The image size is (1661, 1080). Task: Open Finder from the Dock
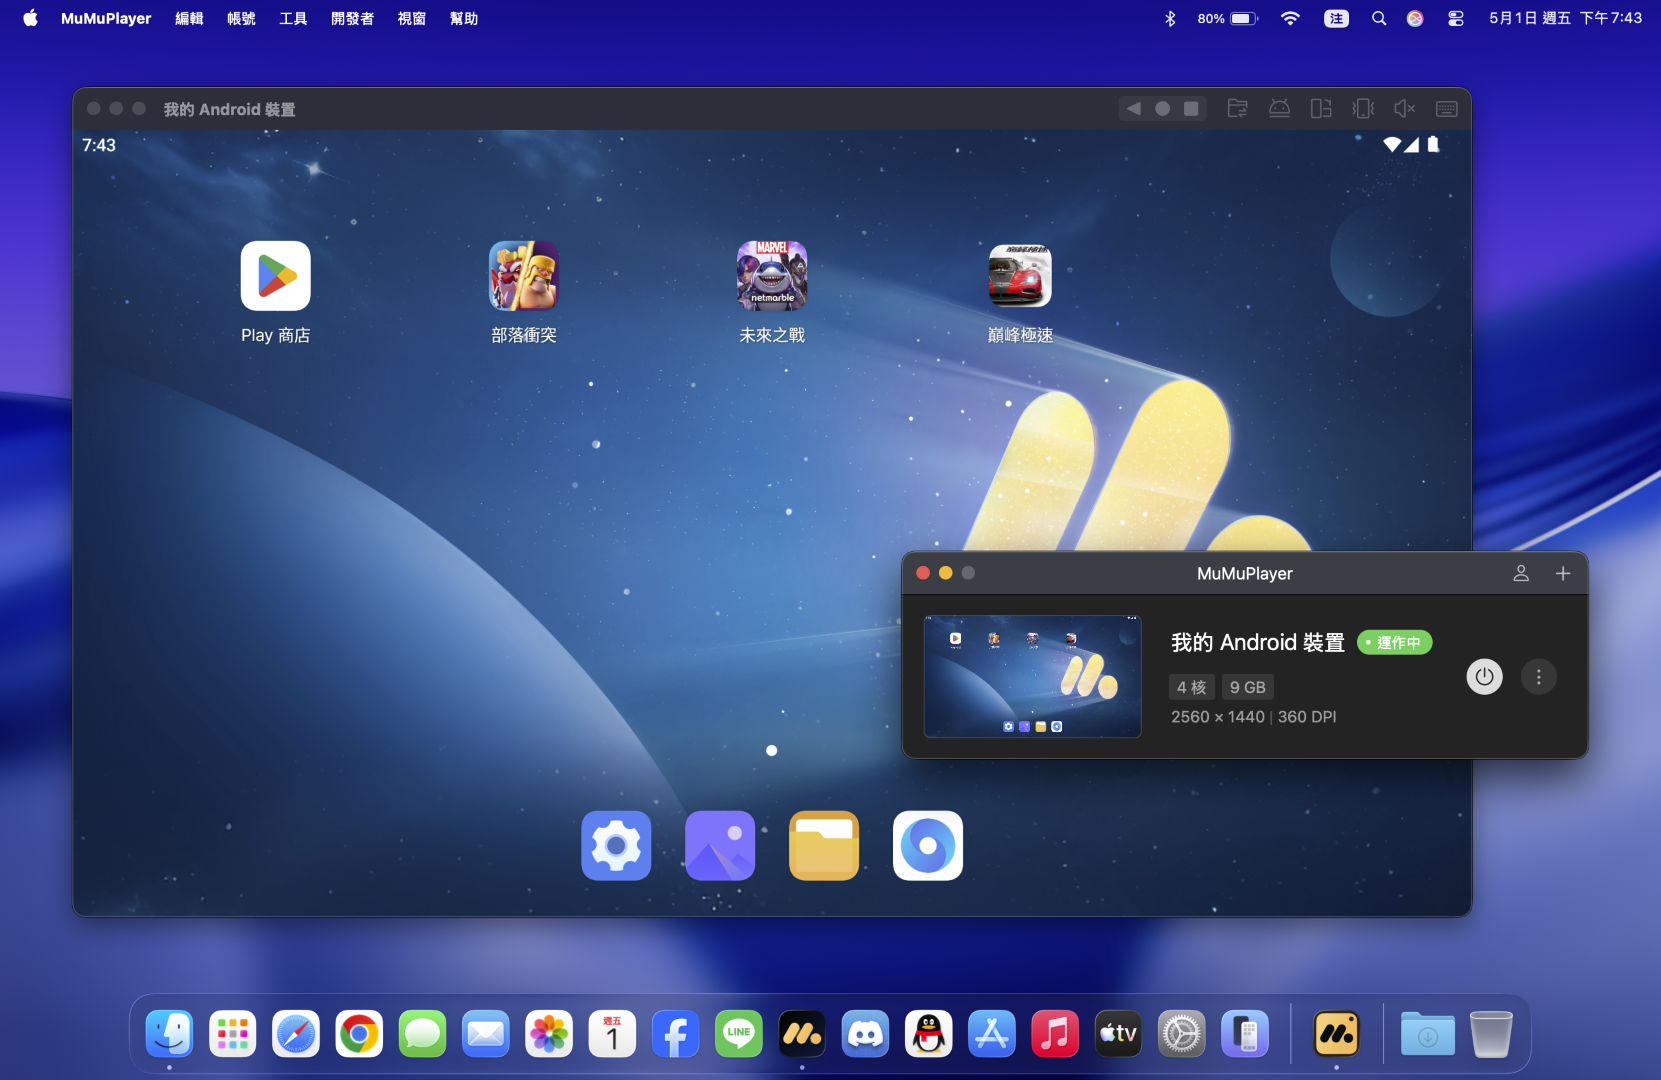click(169, 1034)
